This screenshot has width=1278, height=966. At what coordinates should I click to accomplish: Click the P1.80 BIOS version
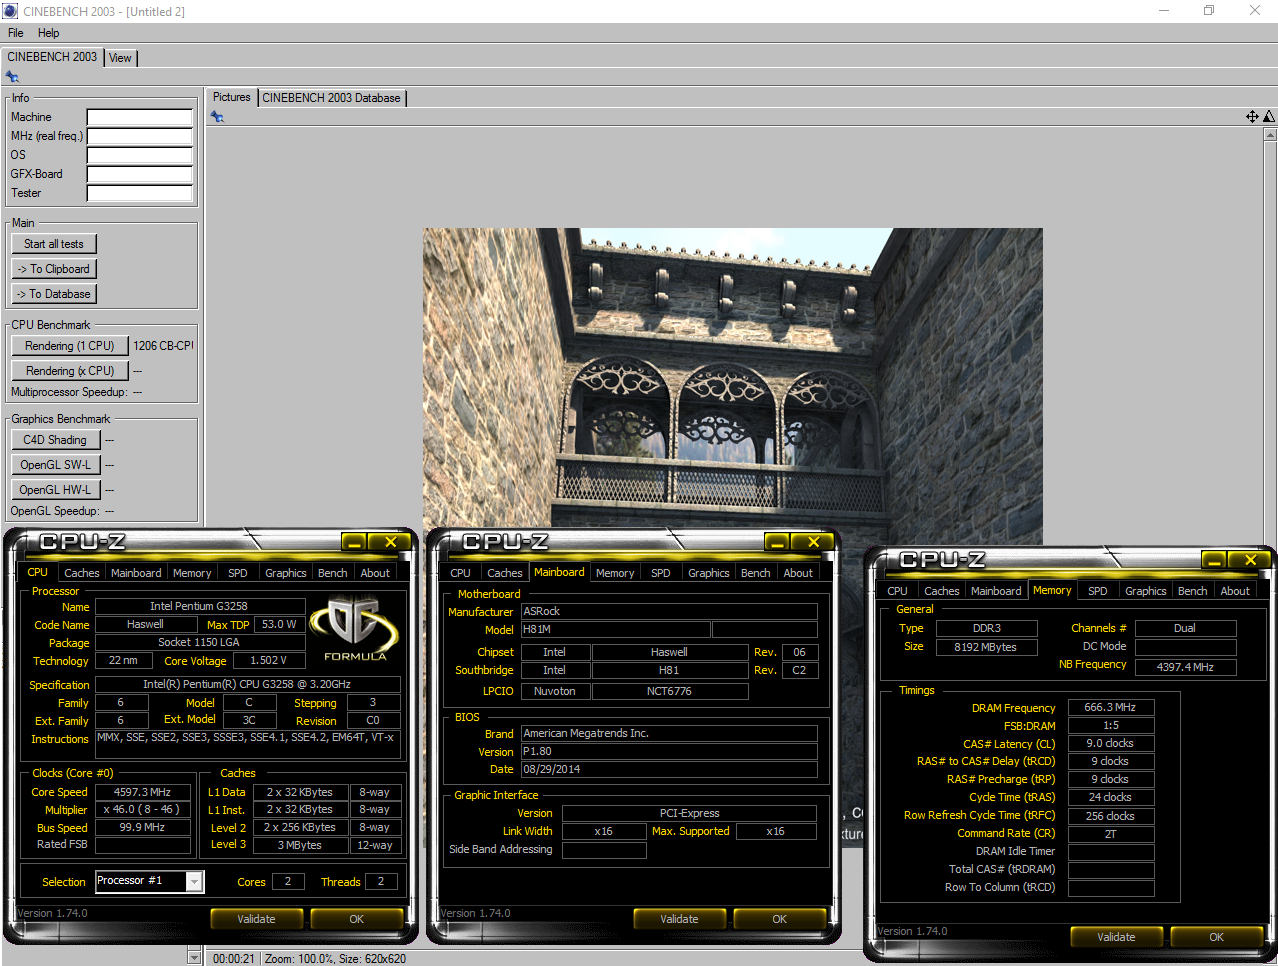coord(669,751)
